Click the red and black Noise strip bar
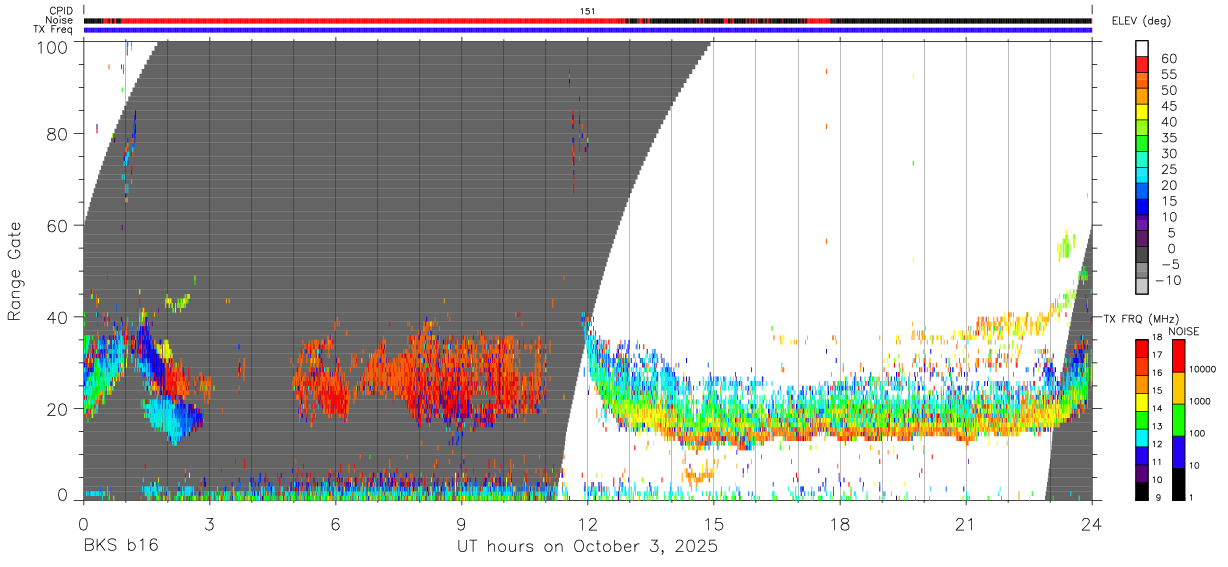Image resolution: width=1228 pixels, height=567 pixels. click(x=588, y=20)
